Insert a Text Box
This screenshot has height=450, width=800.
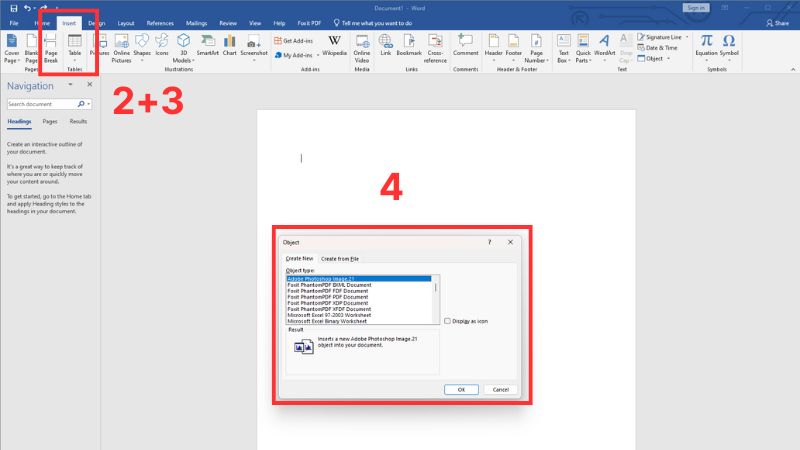coord(563,48)
